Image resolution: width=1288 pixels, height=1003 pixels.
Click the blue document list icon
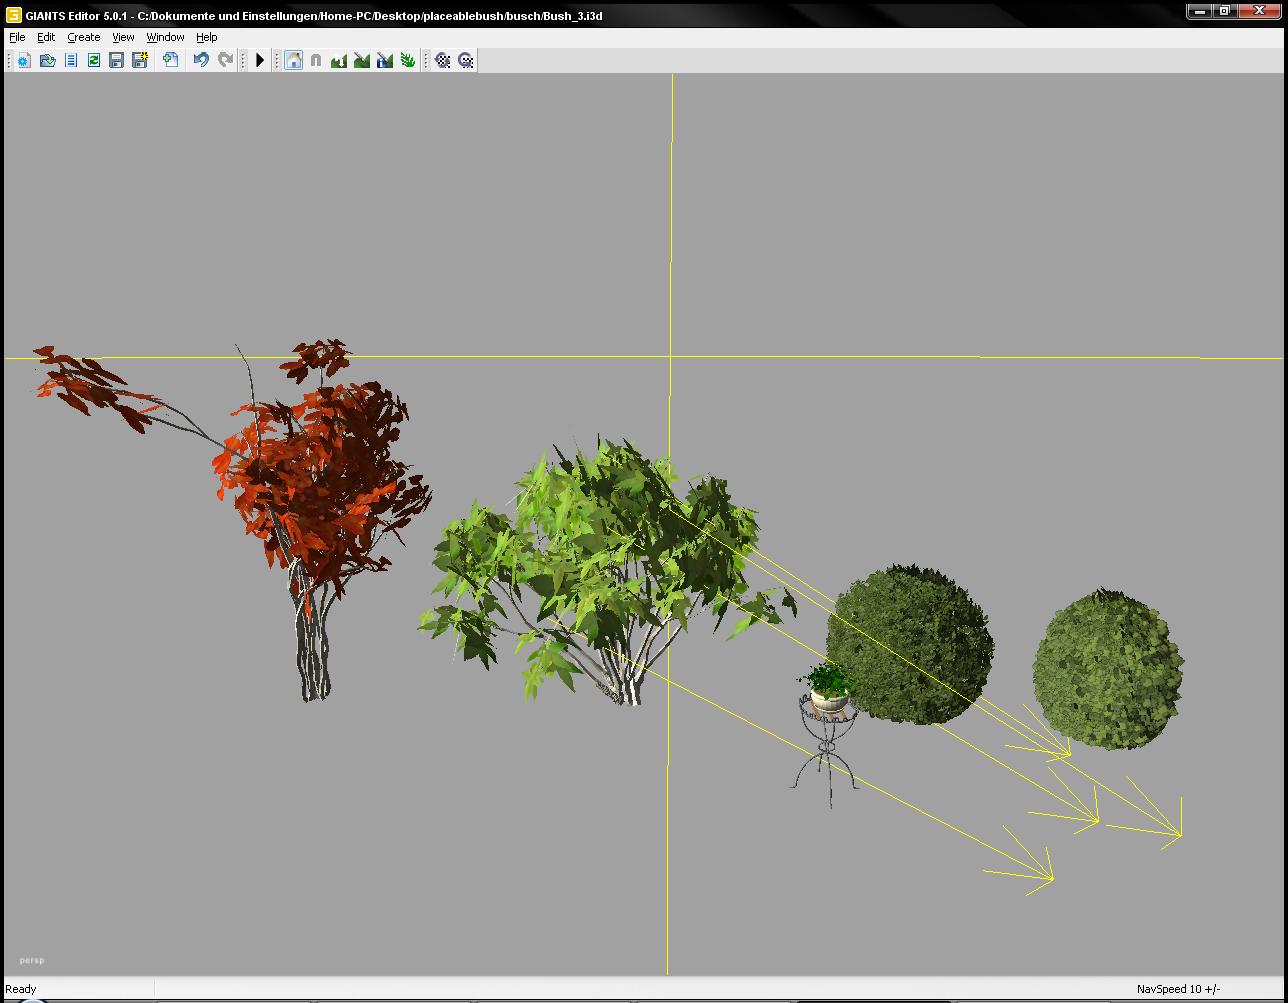point(70,60)
